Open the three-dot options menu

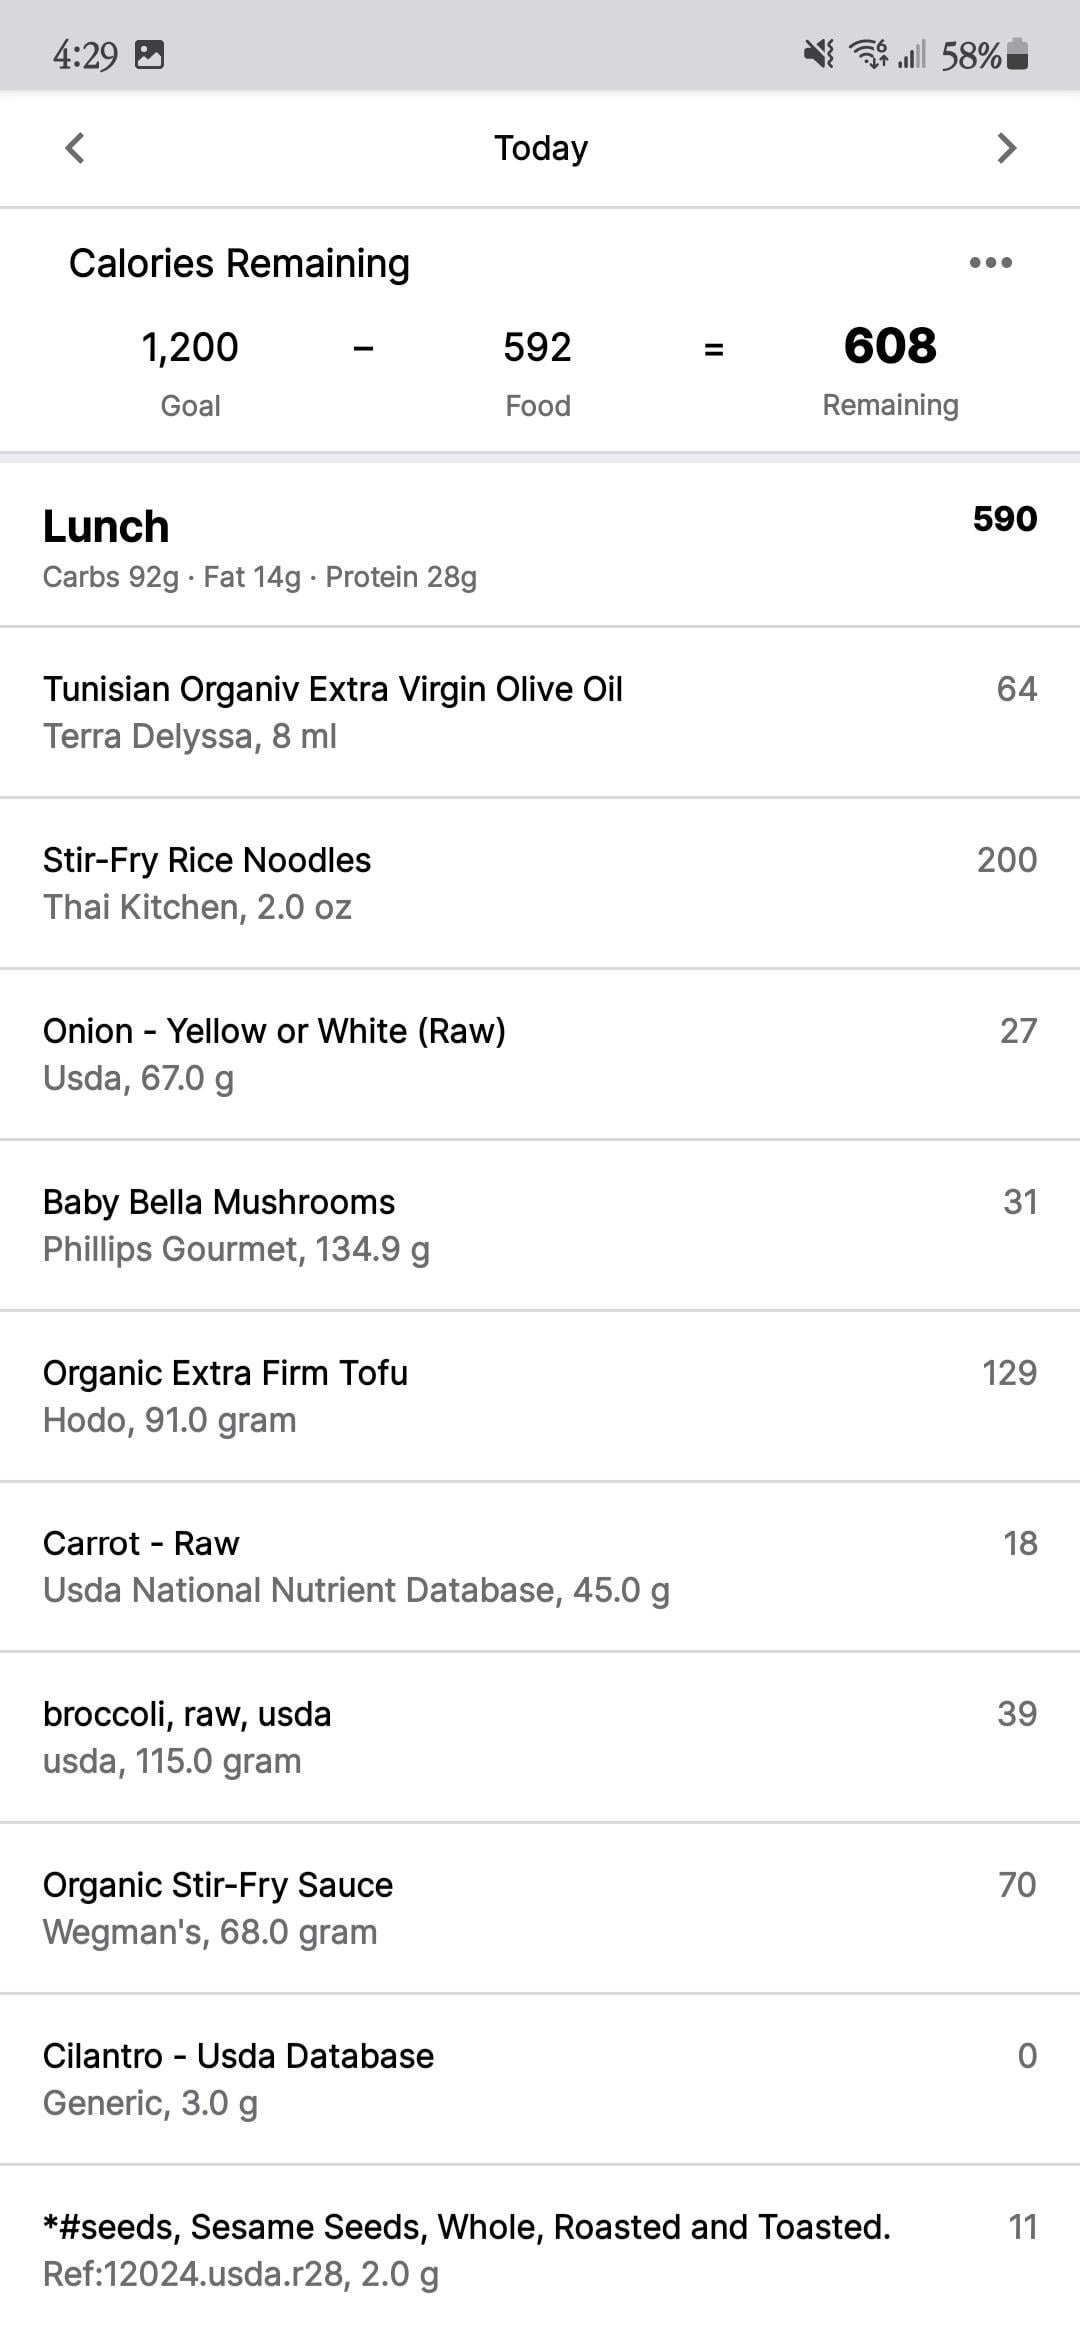(x=990, y=263)
